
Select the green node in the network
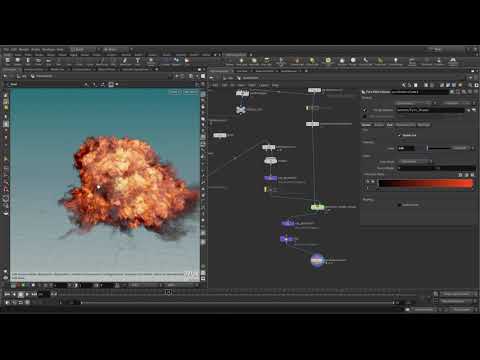coord(317,207)
